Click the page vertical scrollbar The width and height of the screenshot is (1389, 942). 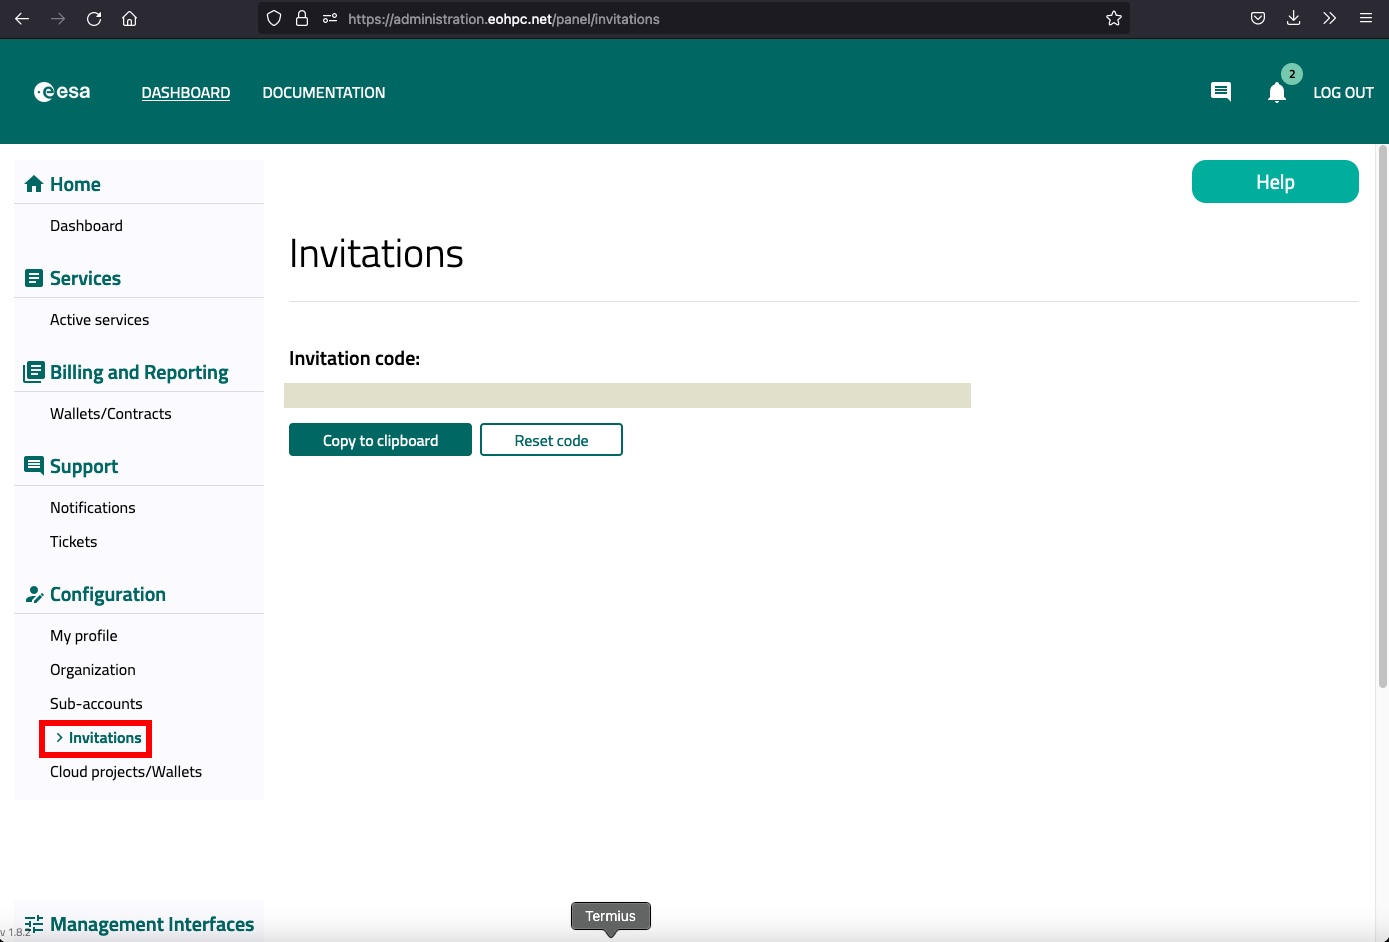click(1383, 416)
